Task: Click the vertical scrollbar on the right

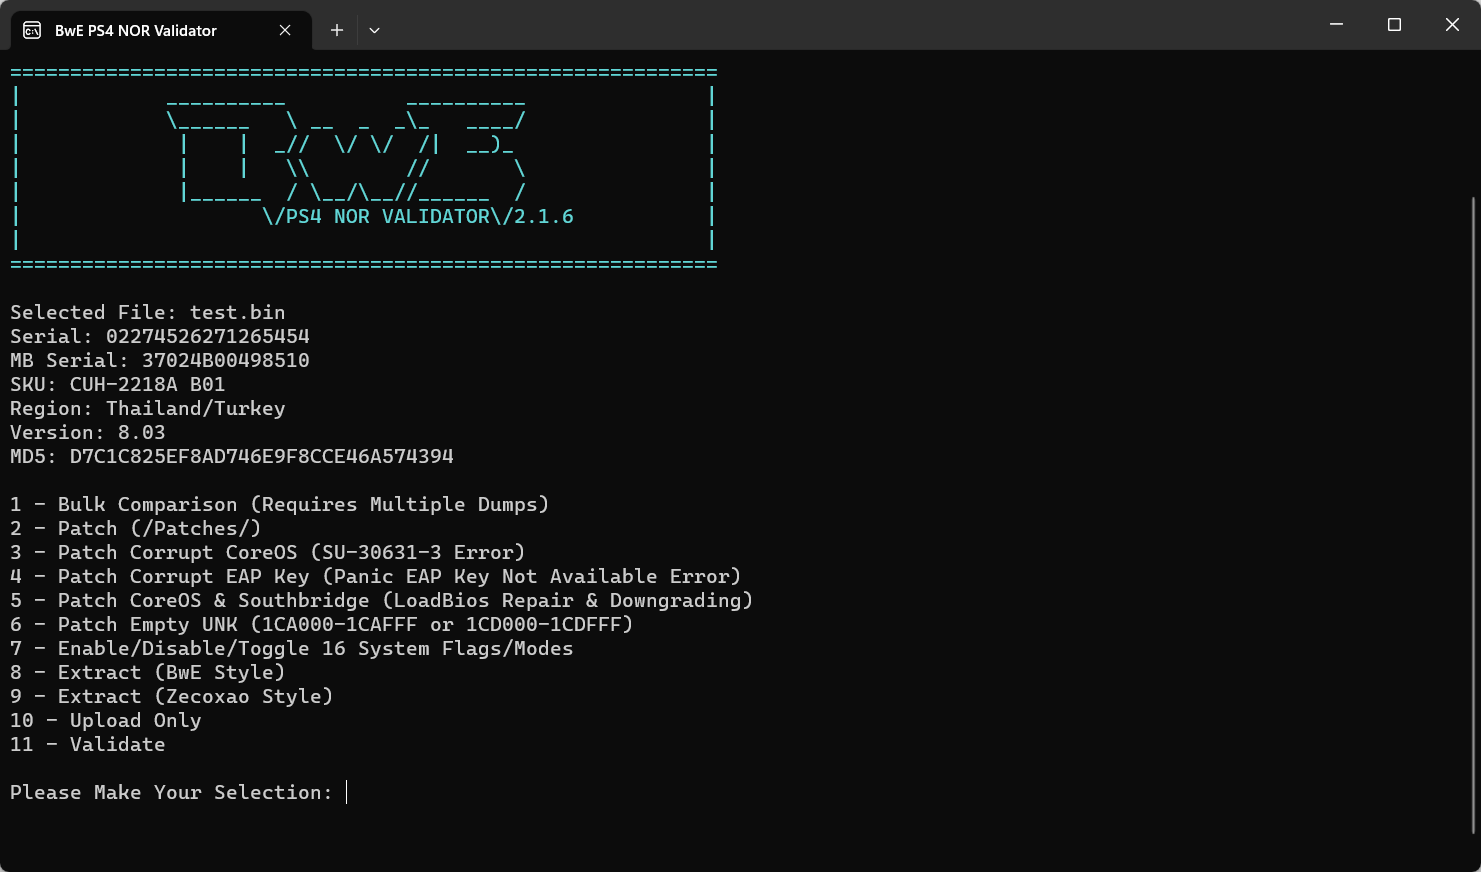Action: 1473,515
